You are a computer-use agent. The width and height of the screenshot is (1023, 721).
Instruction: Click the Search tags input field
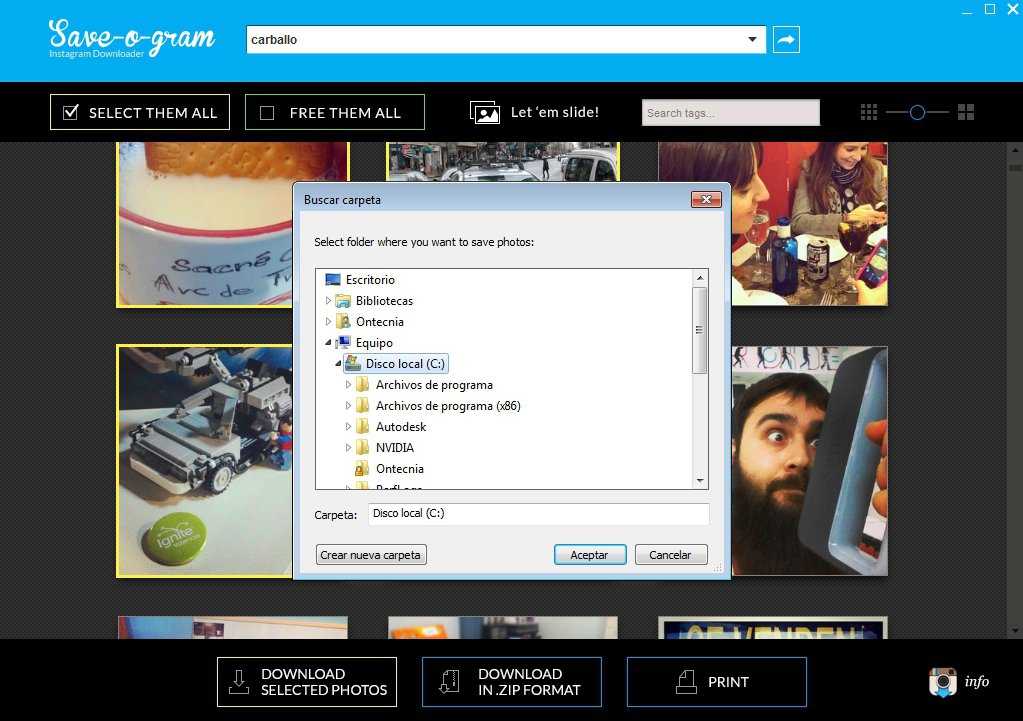coord(730,113)
